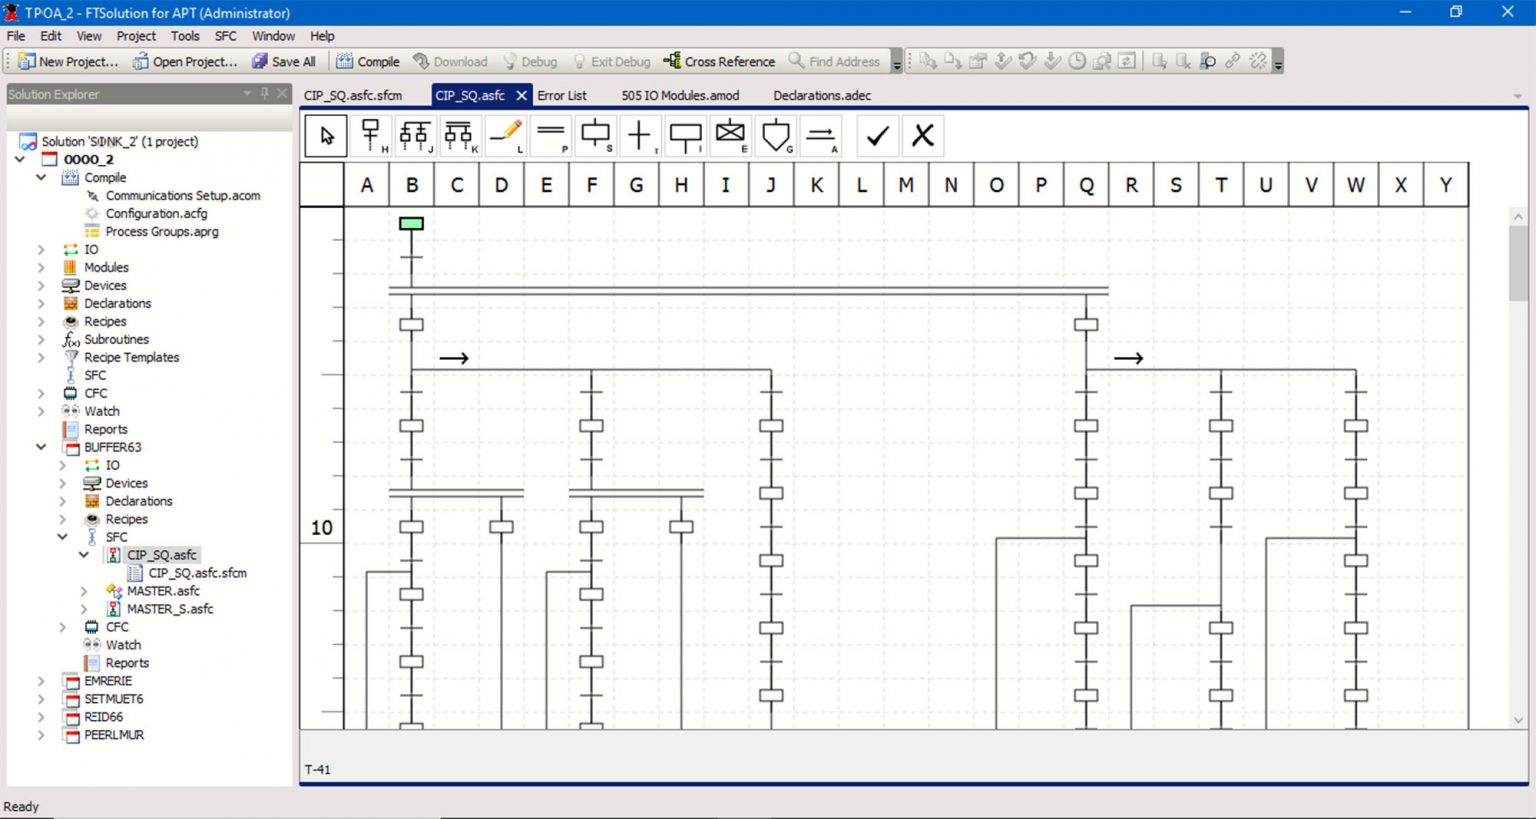
Task: Switch to the Declarations.adec tab
Action: (x=821, y=96)
